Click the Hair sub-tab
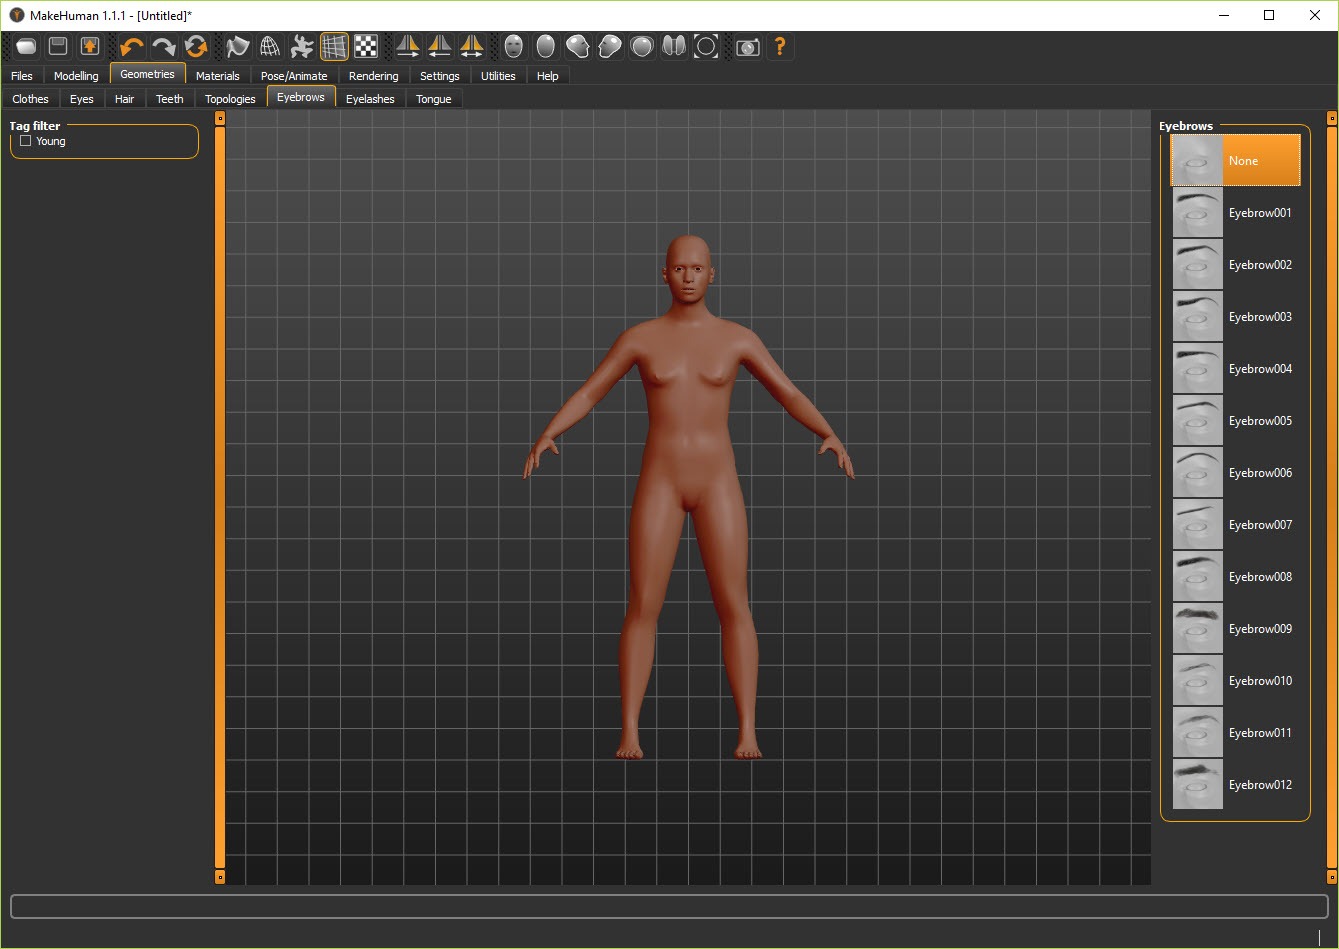Image resolution: width=1339 pixels, height=949 pixels. [124, 99]
